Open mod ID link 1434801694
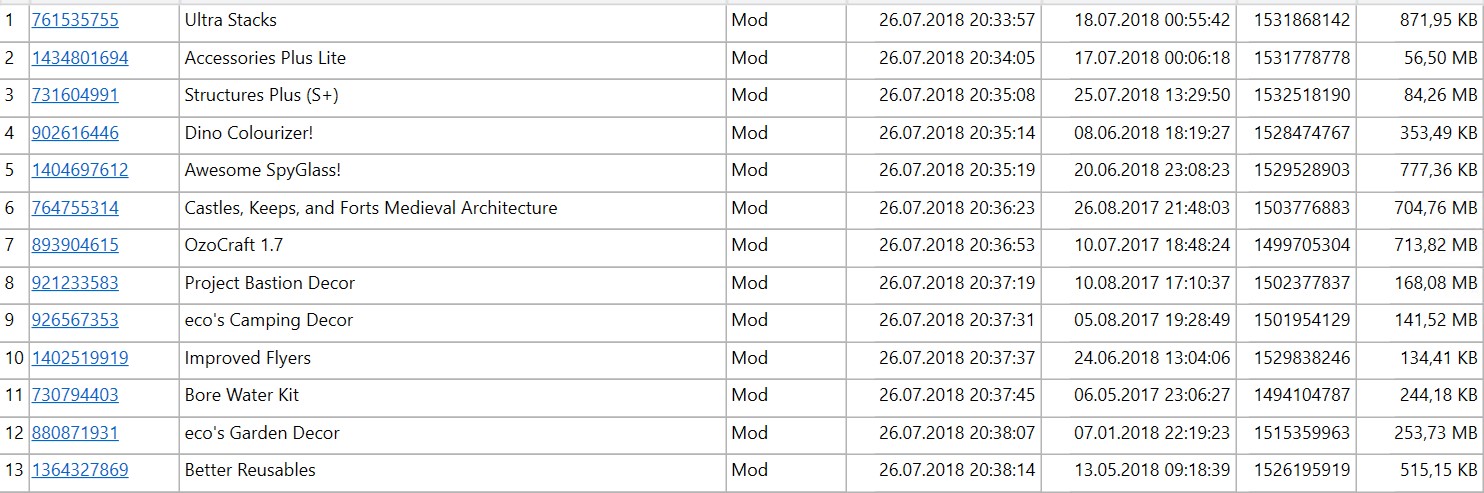Screen dimensions: 1484x493 (x=80, y=58)
